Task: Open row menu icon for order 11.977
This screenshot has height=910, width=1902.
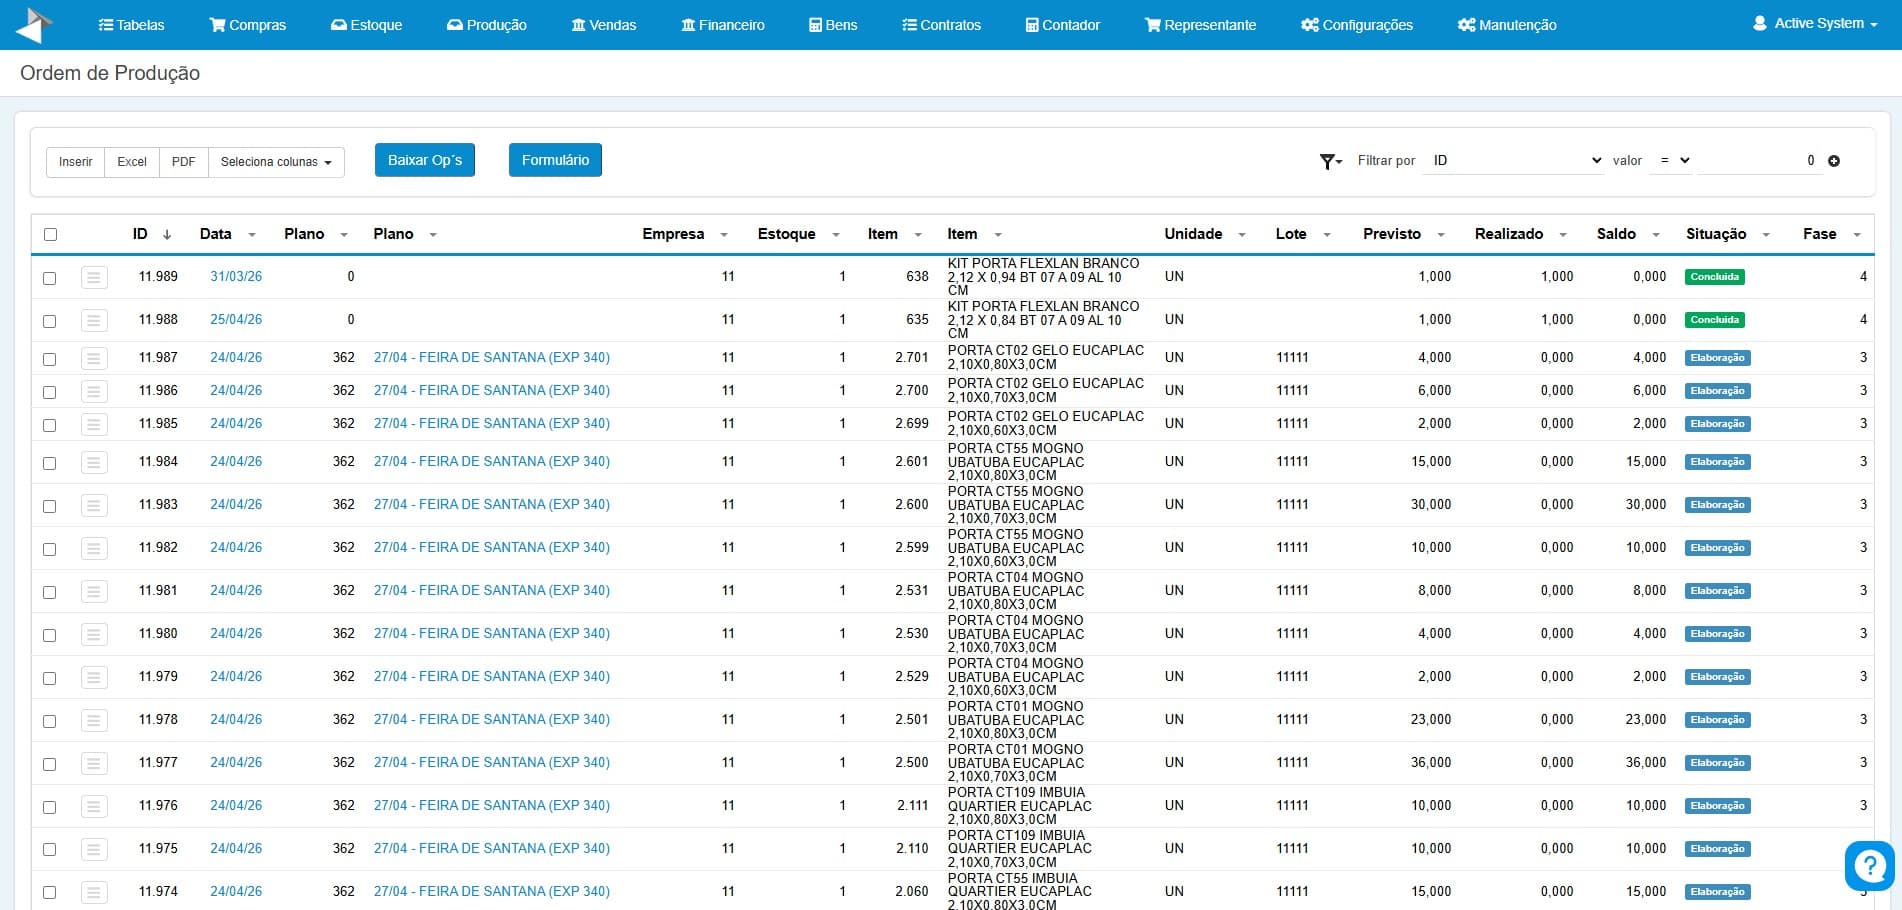Action: (94, 763)
